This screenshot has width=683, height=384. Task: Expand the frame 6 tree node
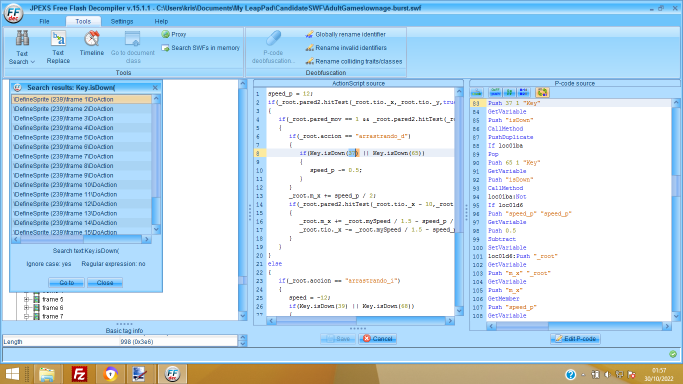(x=27, y=307)
